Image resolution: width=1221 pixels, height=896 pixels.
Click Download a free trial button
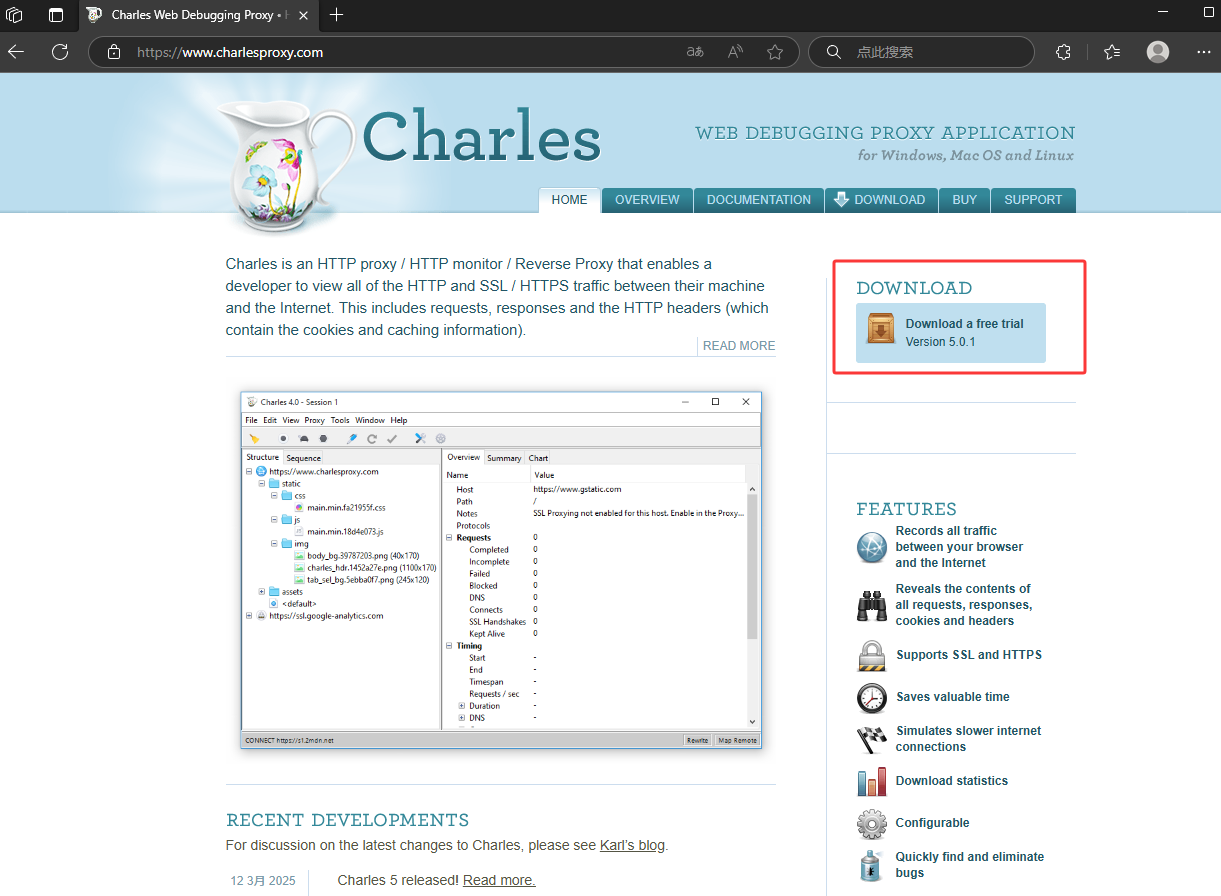coord(951,333)
